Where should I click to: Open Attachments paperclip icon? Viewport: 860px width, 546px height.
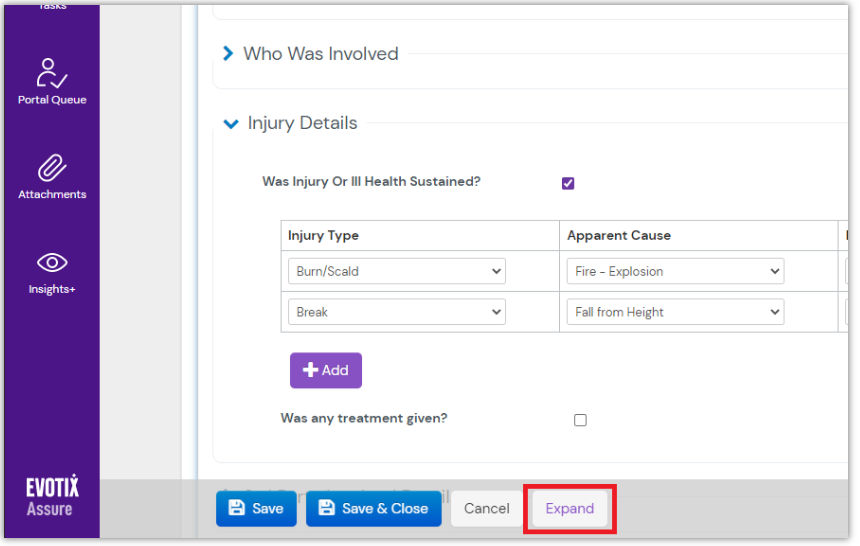[52, 168]
